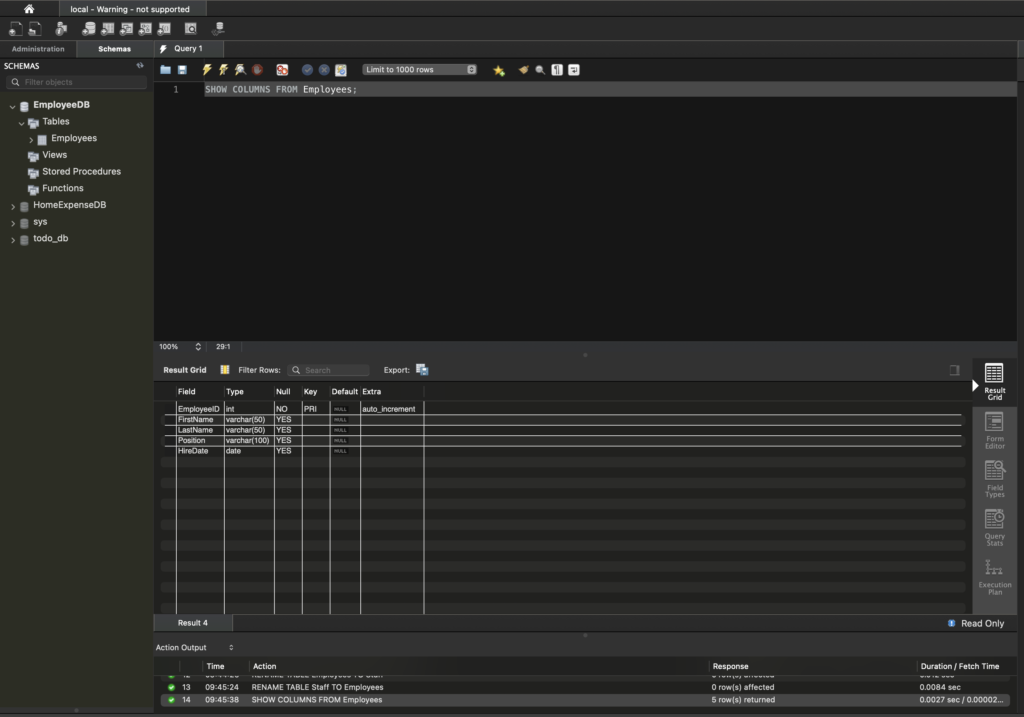Open the Limit to 1000 rows dropdown
The width and height of the screenshot is (1024, 717).
[420, 70]
